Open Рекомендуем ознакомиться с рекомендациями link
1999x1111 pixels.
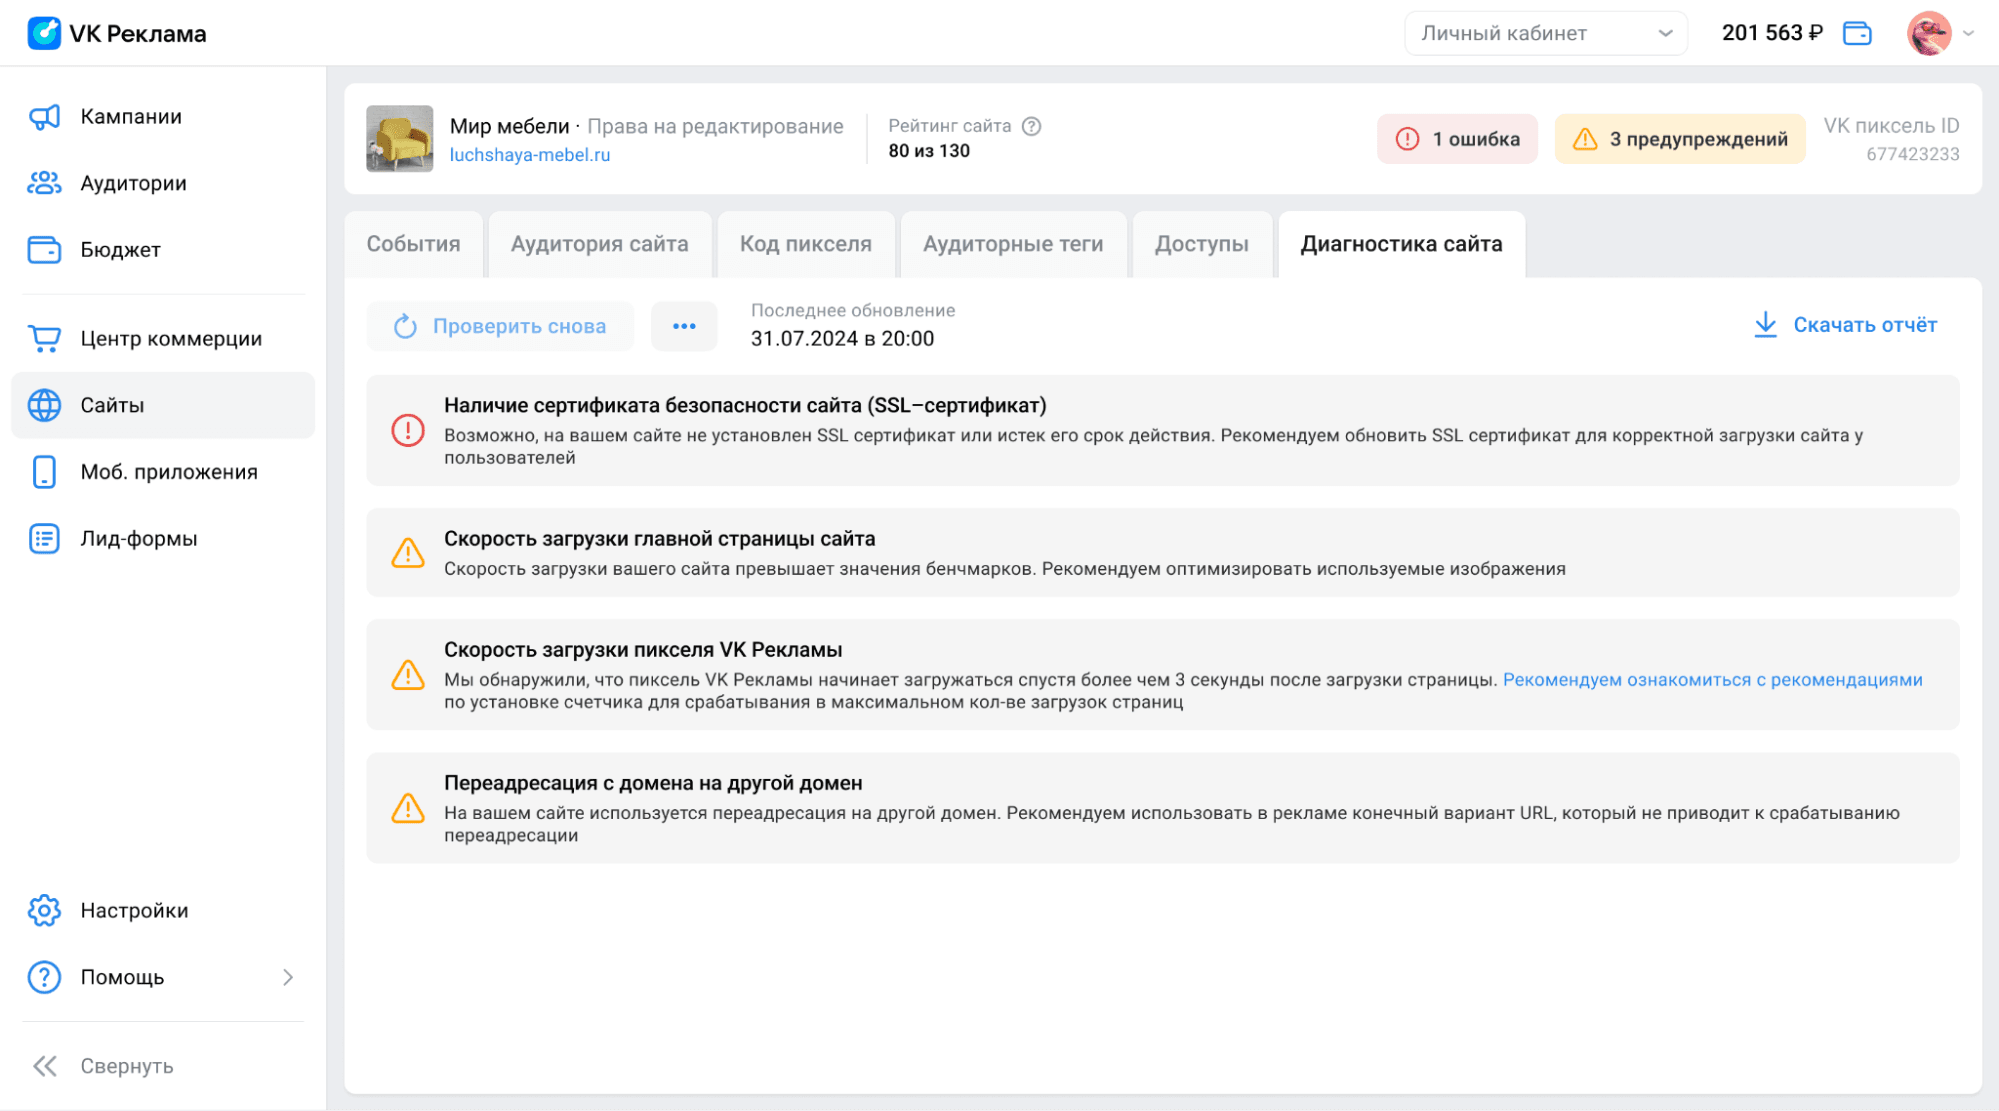[1712, 680]
